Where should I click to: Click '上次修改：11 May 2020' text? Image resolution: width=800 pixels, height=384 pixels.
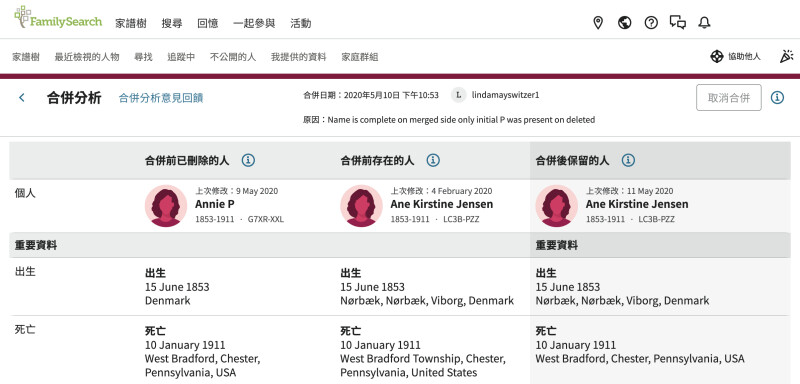point(629,191)
